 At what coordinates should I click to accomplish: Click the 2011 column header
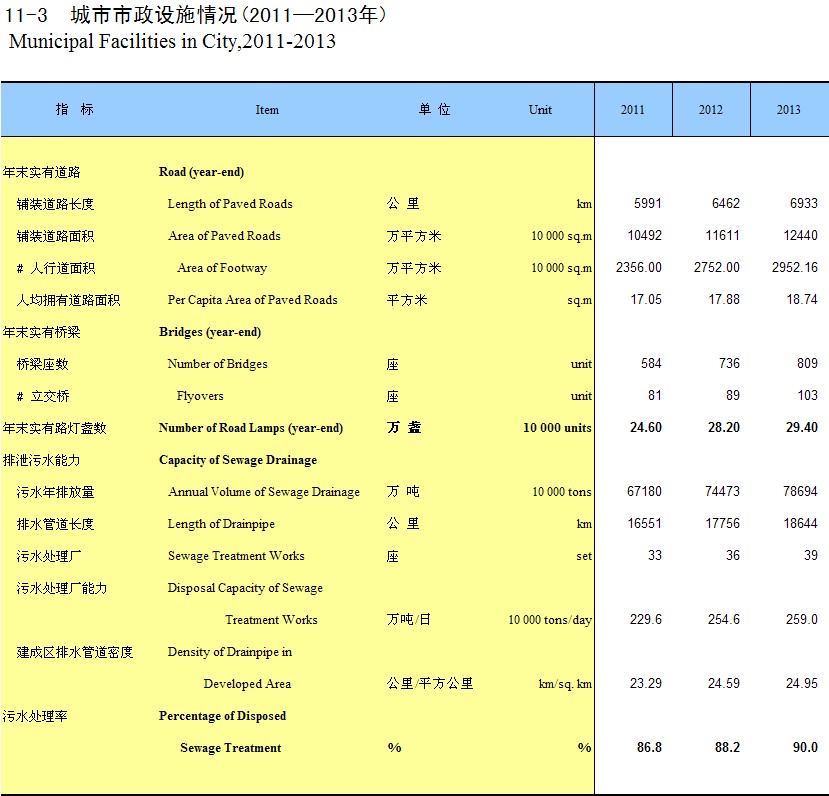(x=632, y=110)
